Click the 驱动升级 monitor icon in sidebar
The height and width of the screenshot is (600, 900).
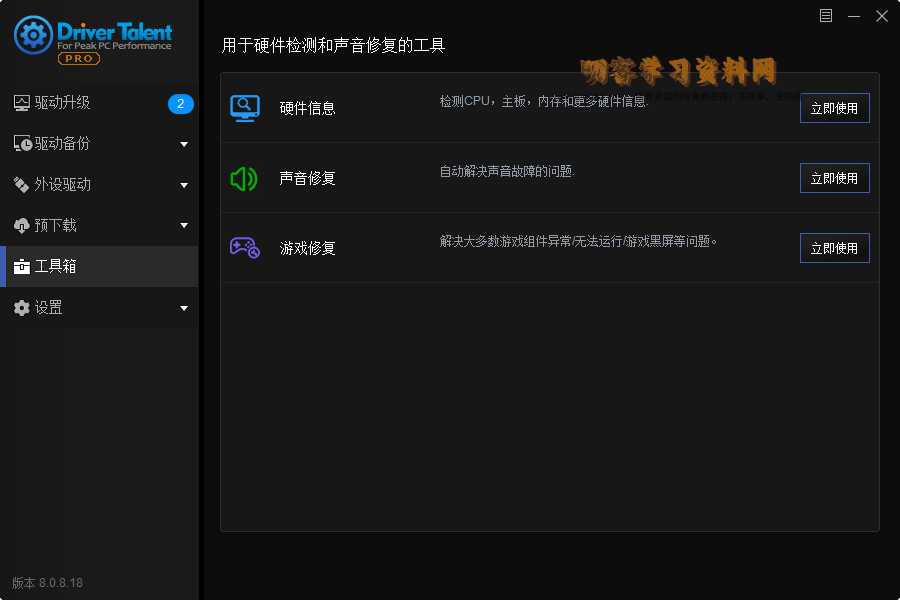point(22,103)
